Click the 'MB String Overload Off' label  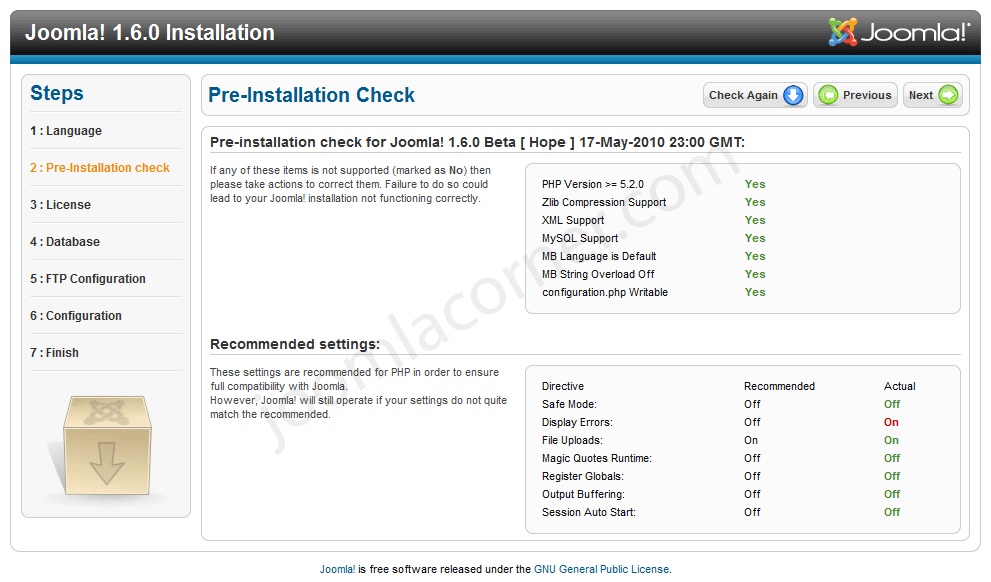pyautogui.click(x=598, y=274)
